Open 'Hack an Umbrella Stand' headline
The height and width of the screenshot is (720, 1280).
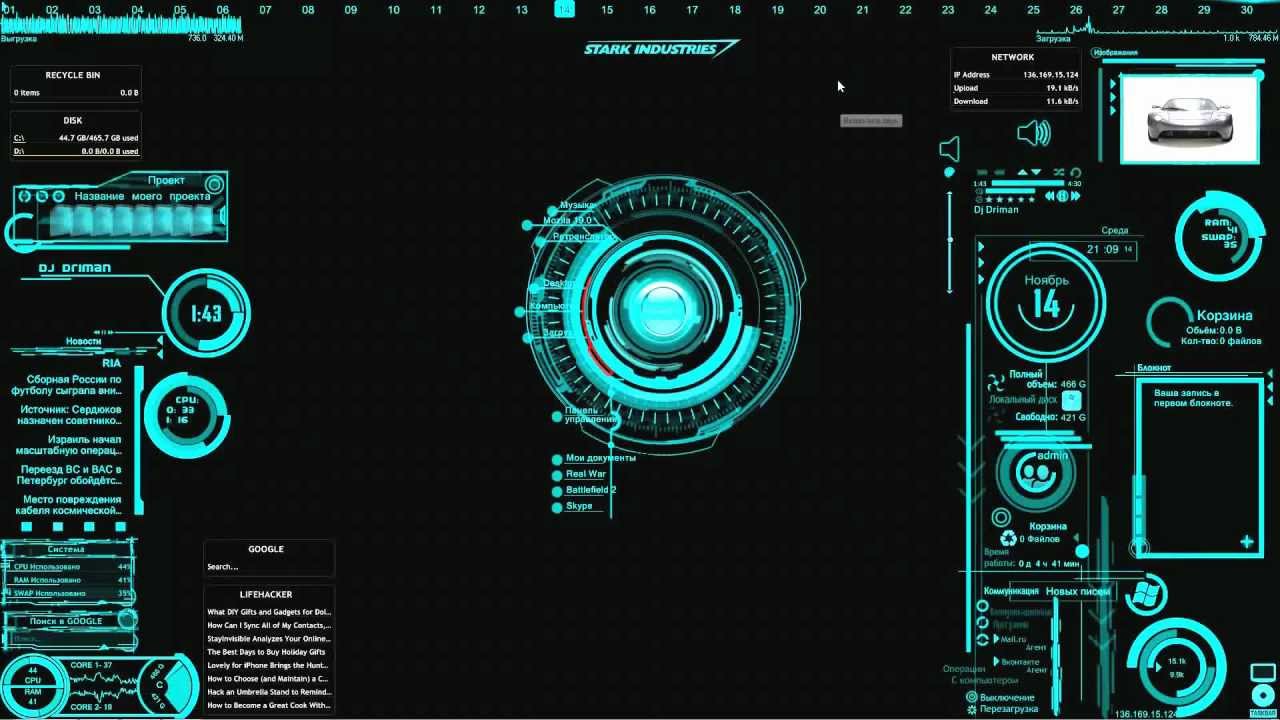tap(269, 692)
